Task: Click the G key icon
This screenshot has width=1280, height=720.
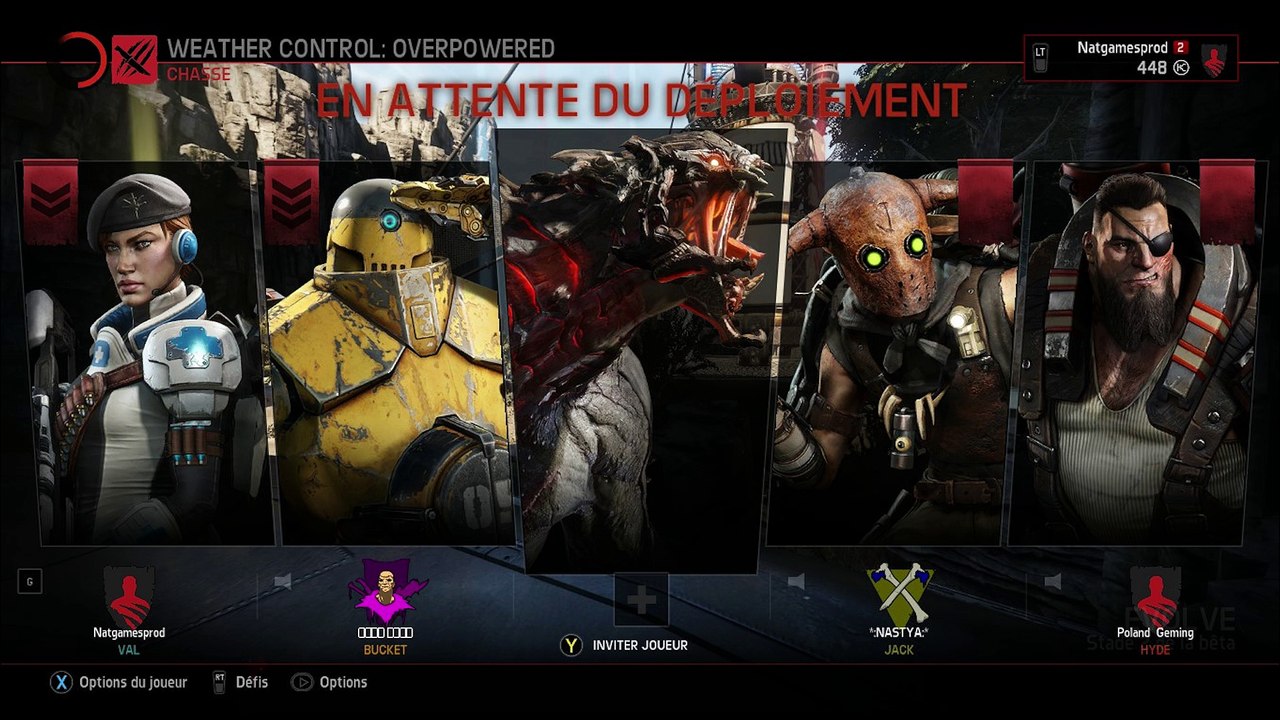Action: click(x=30, y=580)
